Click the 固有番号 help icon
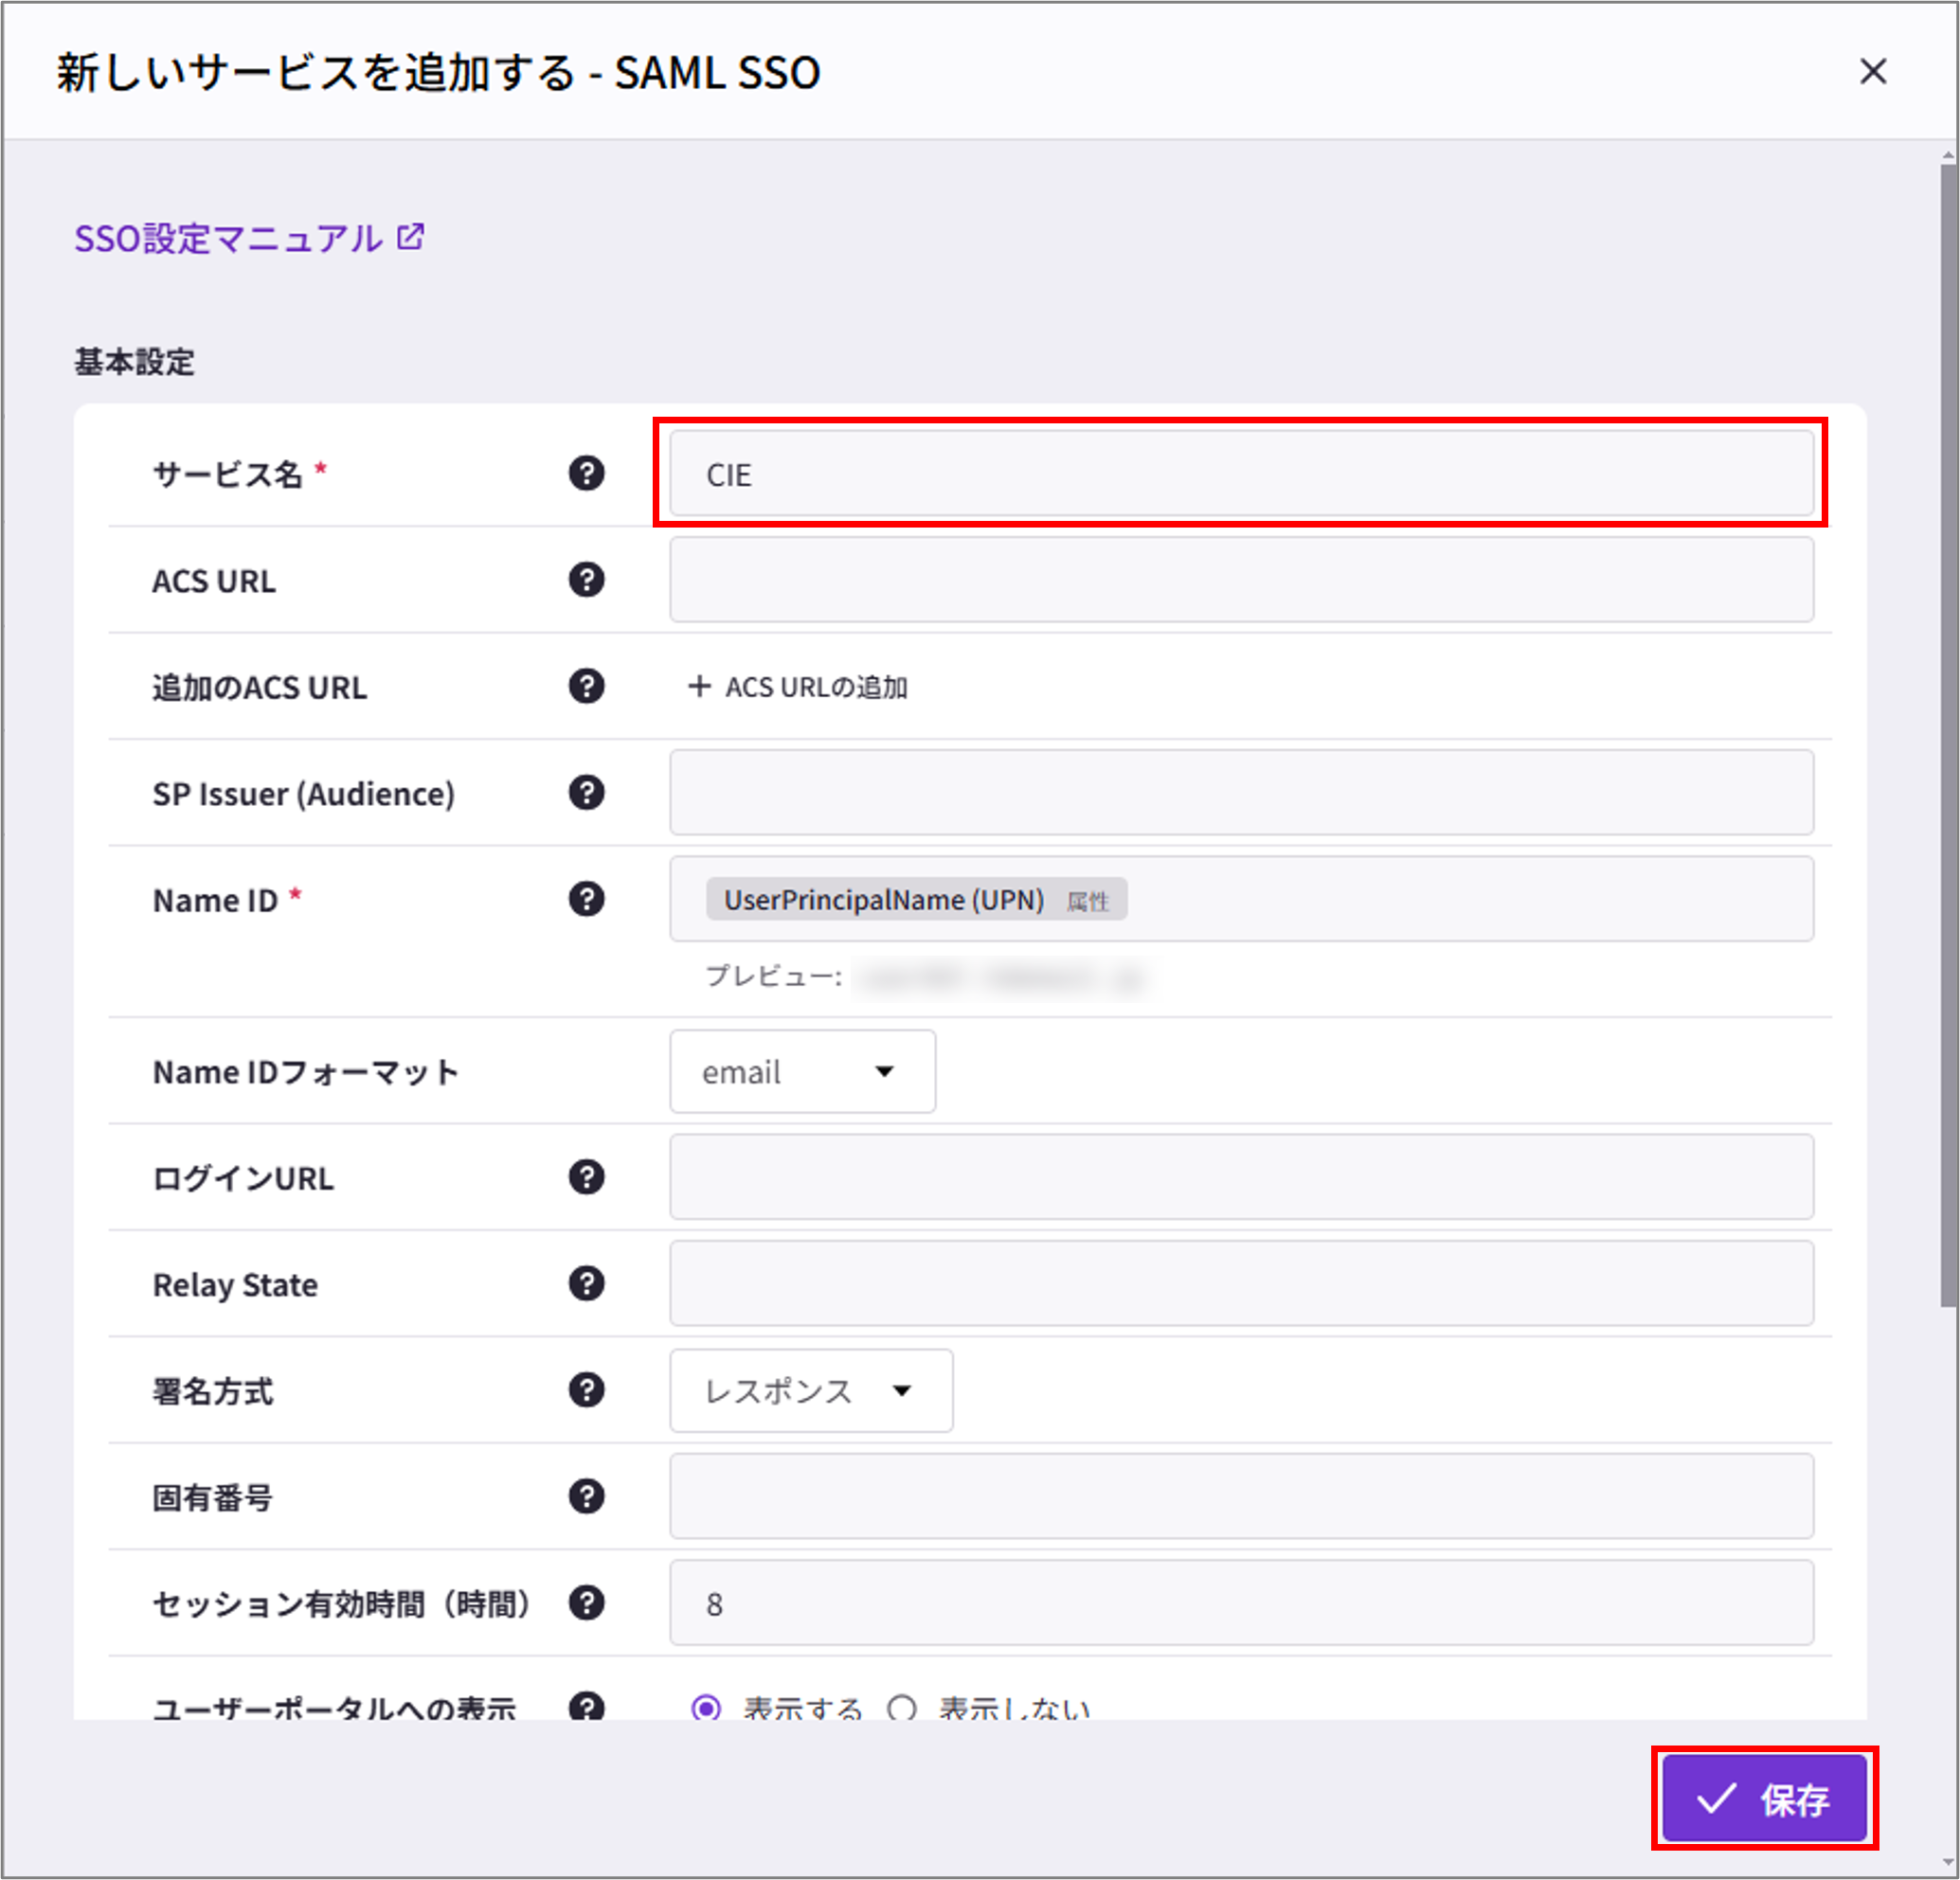Viewport: 1960px width, 1880px height. (x=587, y=1496)
